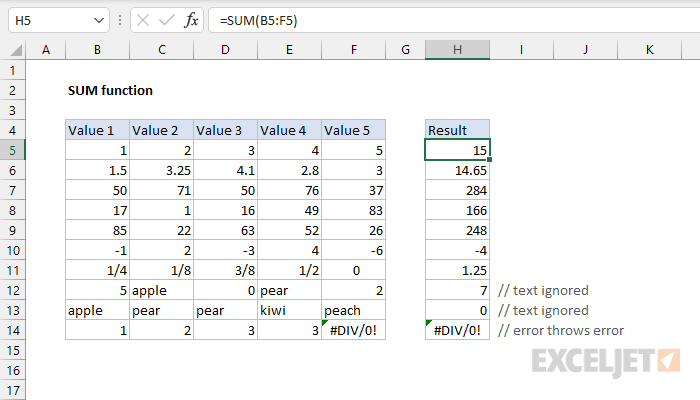700x400 pixels.
Task: Open the Insert Function fx icon
Action: pyautogui.click(x=191, y=21)
